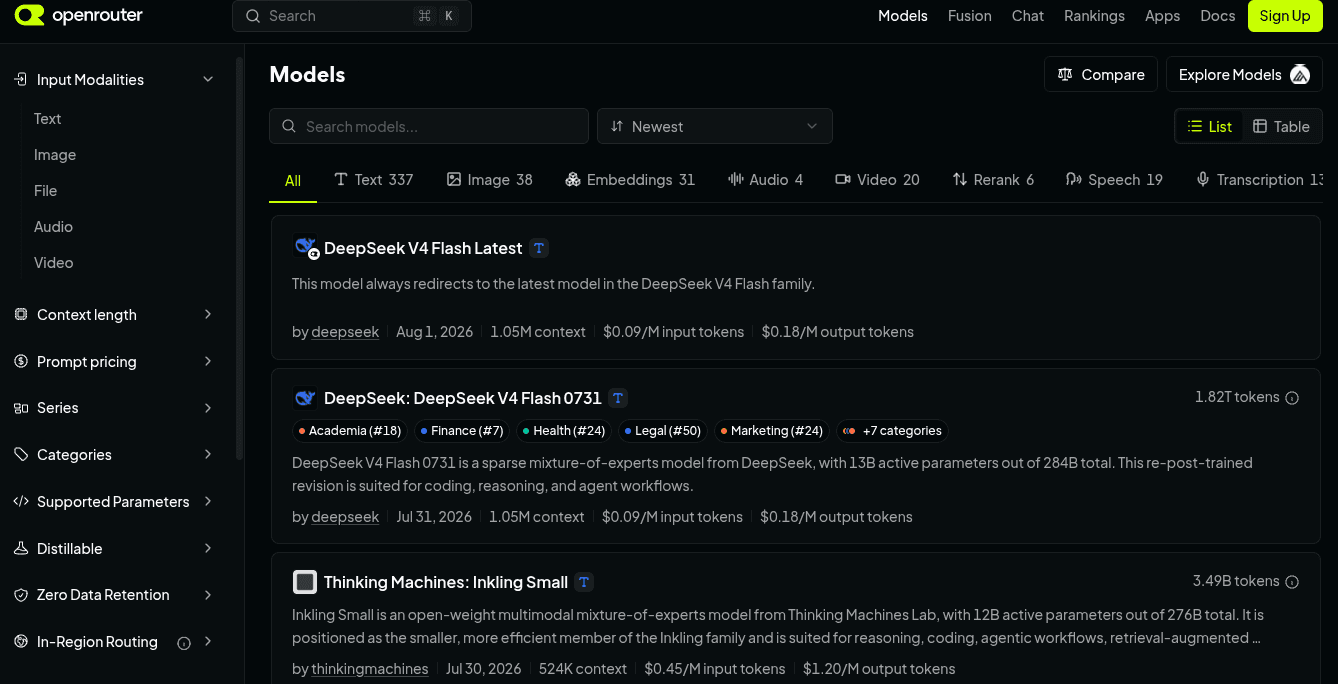Switch to Table view
The width and height of the screenshot is (1338, 684).
point(1281,126)
